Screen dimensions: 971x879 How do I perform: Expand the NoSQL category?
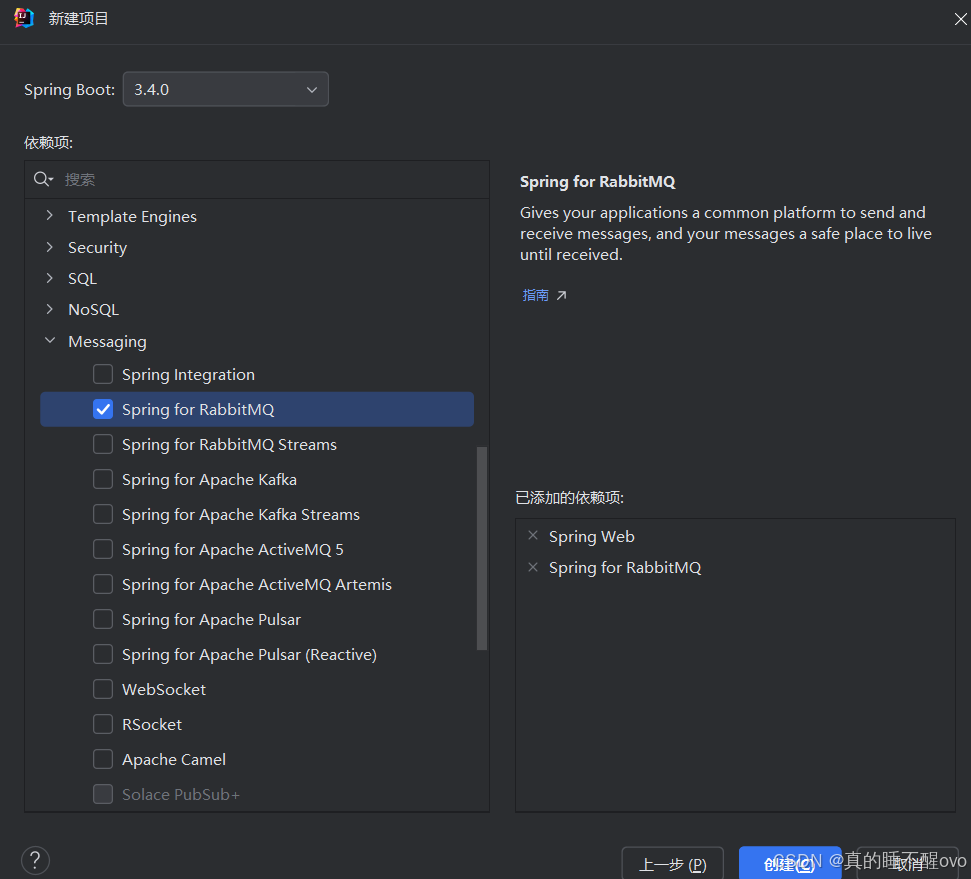tap(50, 309)
